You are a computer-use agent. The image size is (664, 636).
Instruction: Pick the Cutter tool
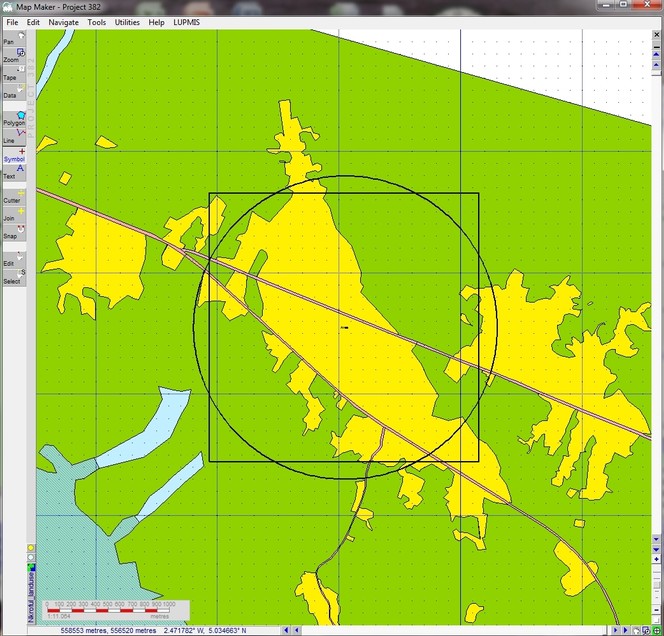click(14, 197)
